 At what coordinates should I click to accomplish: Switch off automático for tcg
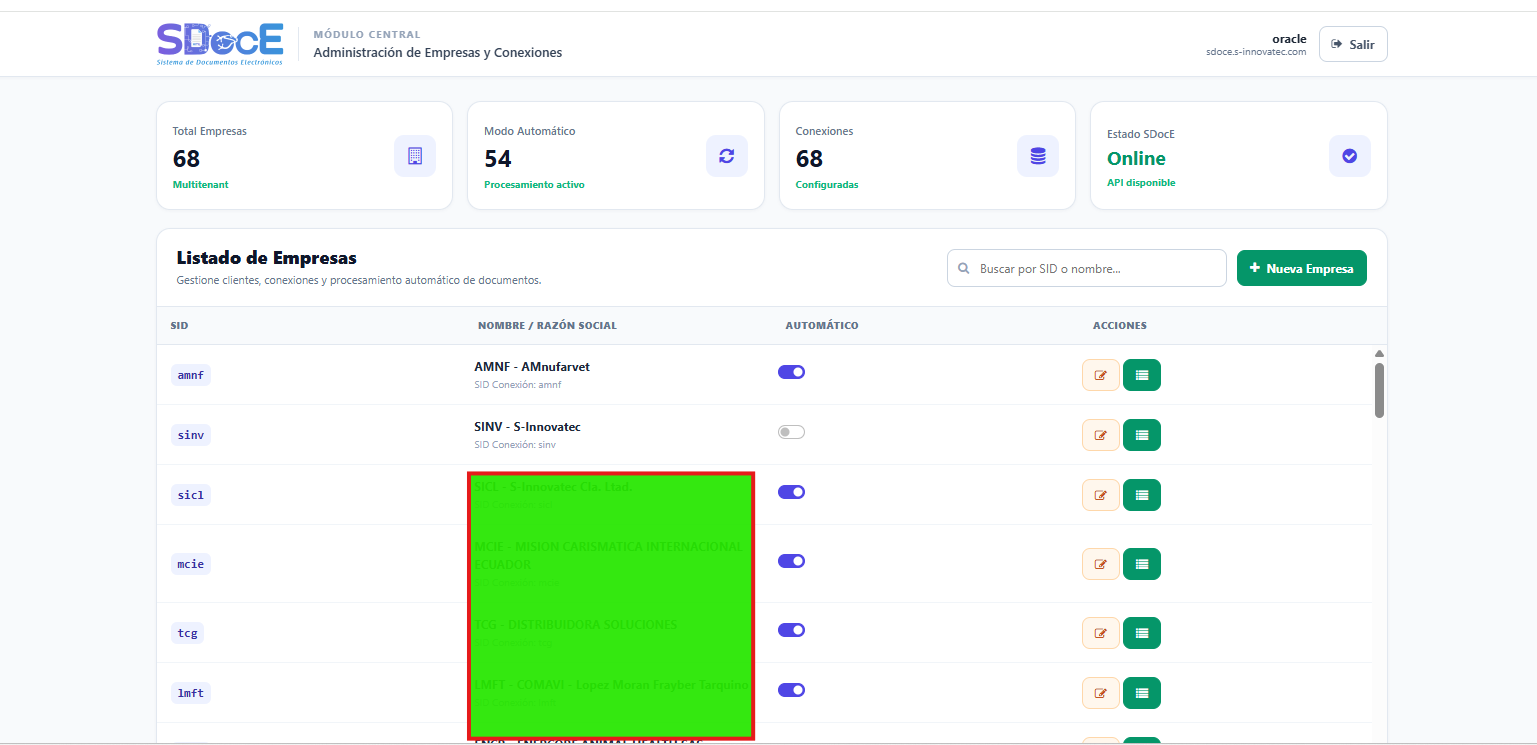791,630
